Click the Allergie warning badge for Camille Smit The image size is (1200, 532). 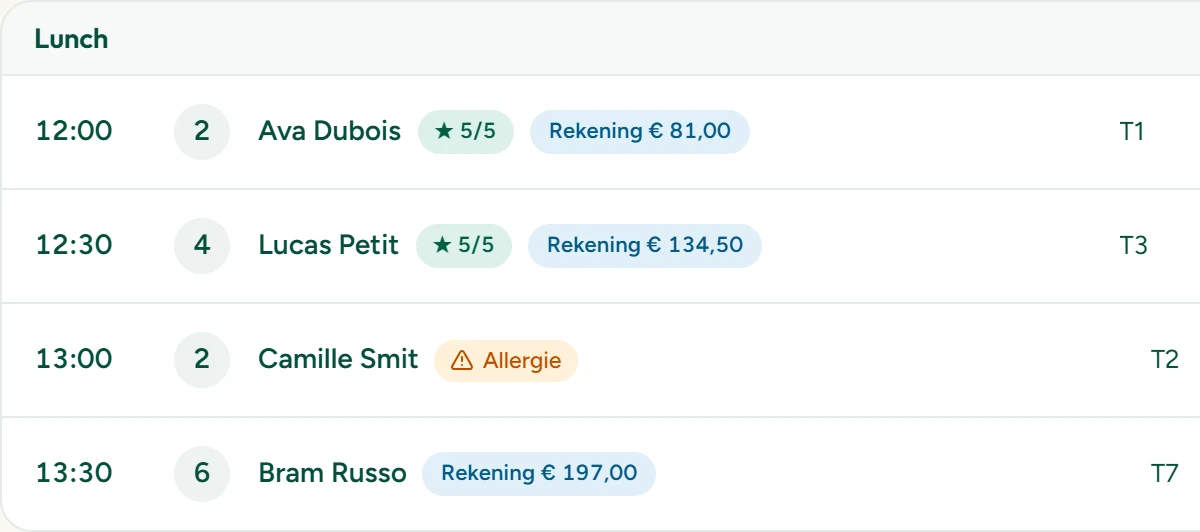coord(506,360)
